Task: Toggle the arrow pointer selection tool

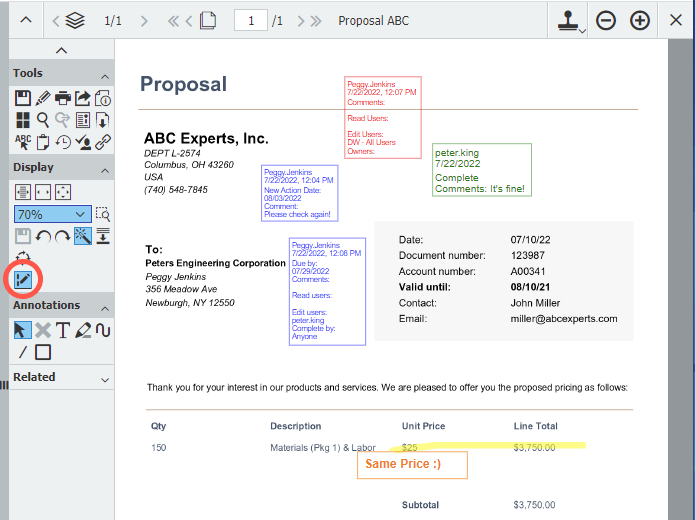Action: tap(23, 330)
